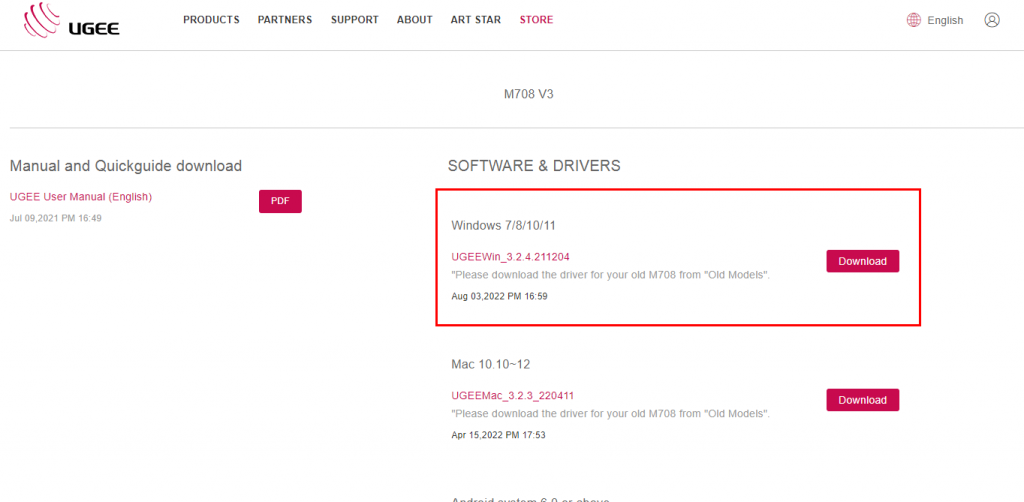Open the ABOUT menu
The height and width of the screenshot is (502, 1024).
pyautogui.click(x=415, y=20)
